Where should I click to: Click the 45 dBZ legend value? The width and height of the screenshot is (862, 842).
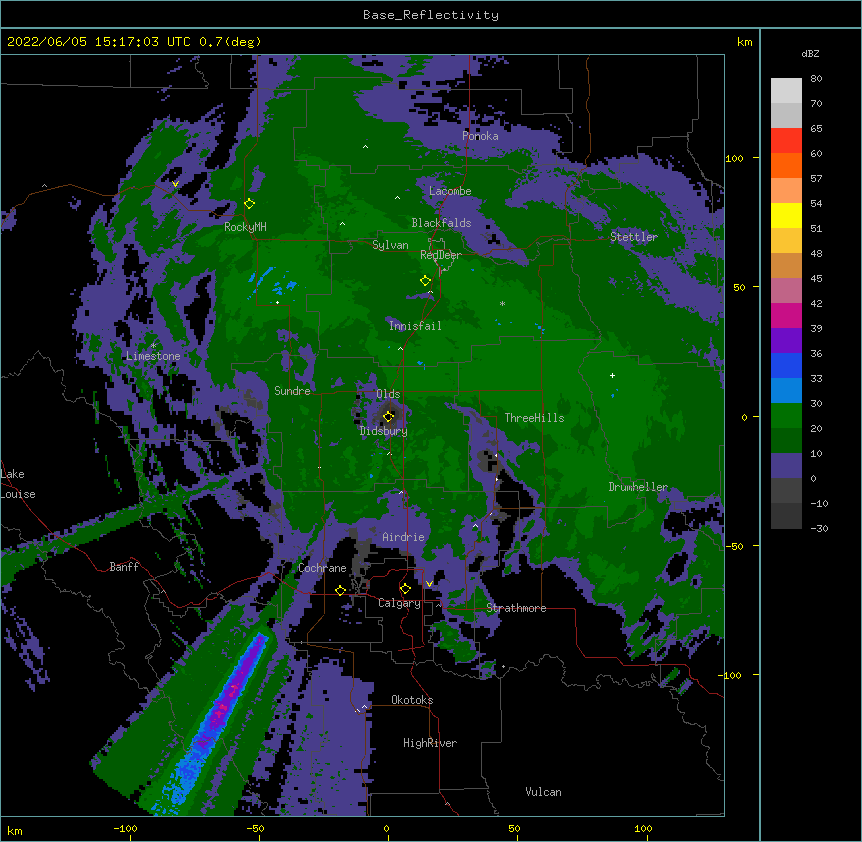pyautogui.click(x=816, y=279)
